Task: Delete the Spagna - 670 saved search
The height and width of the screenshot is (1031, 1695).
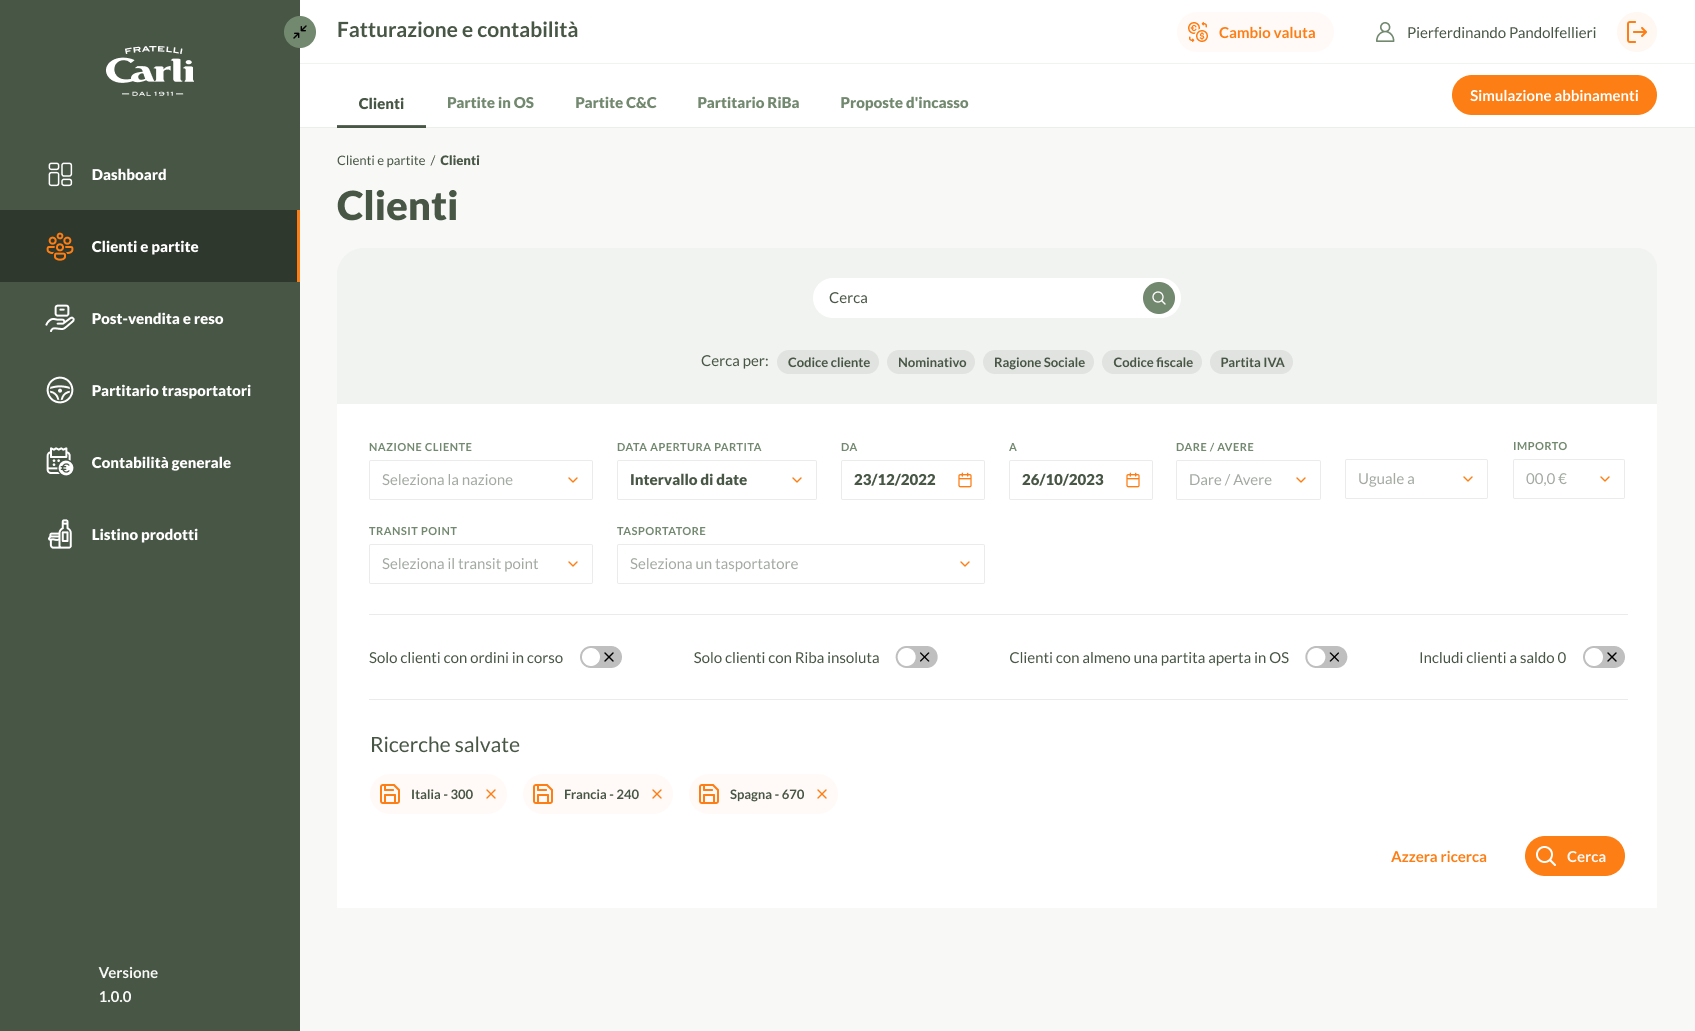Action: pos(822,794)
